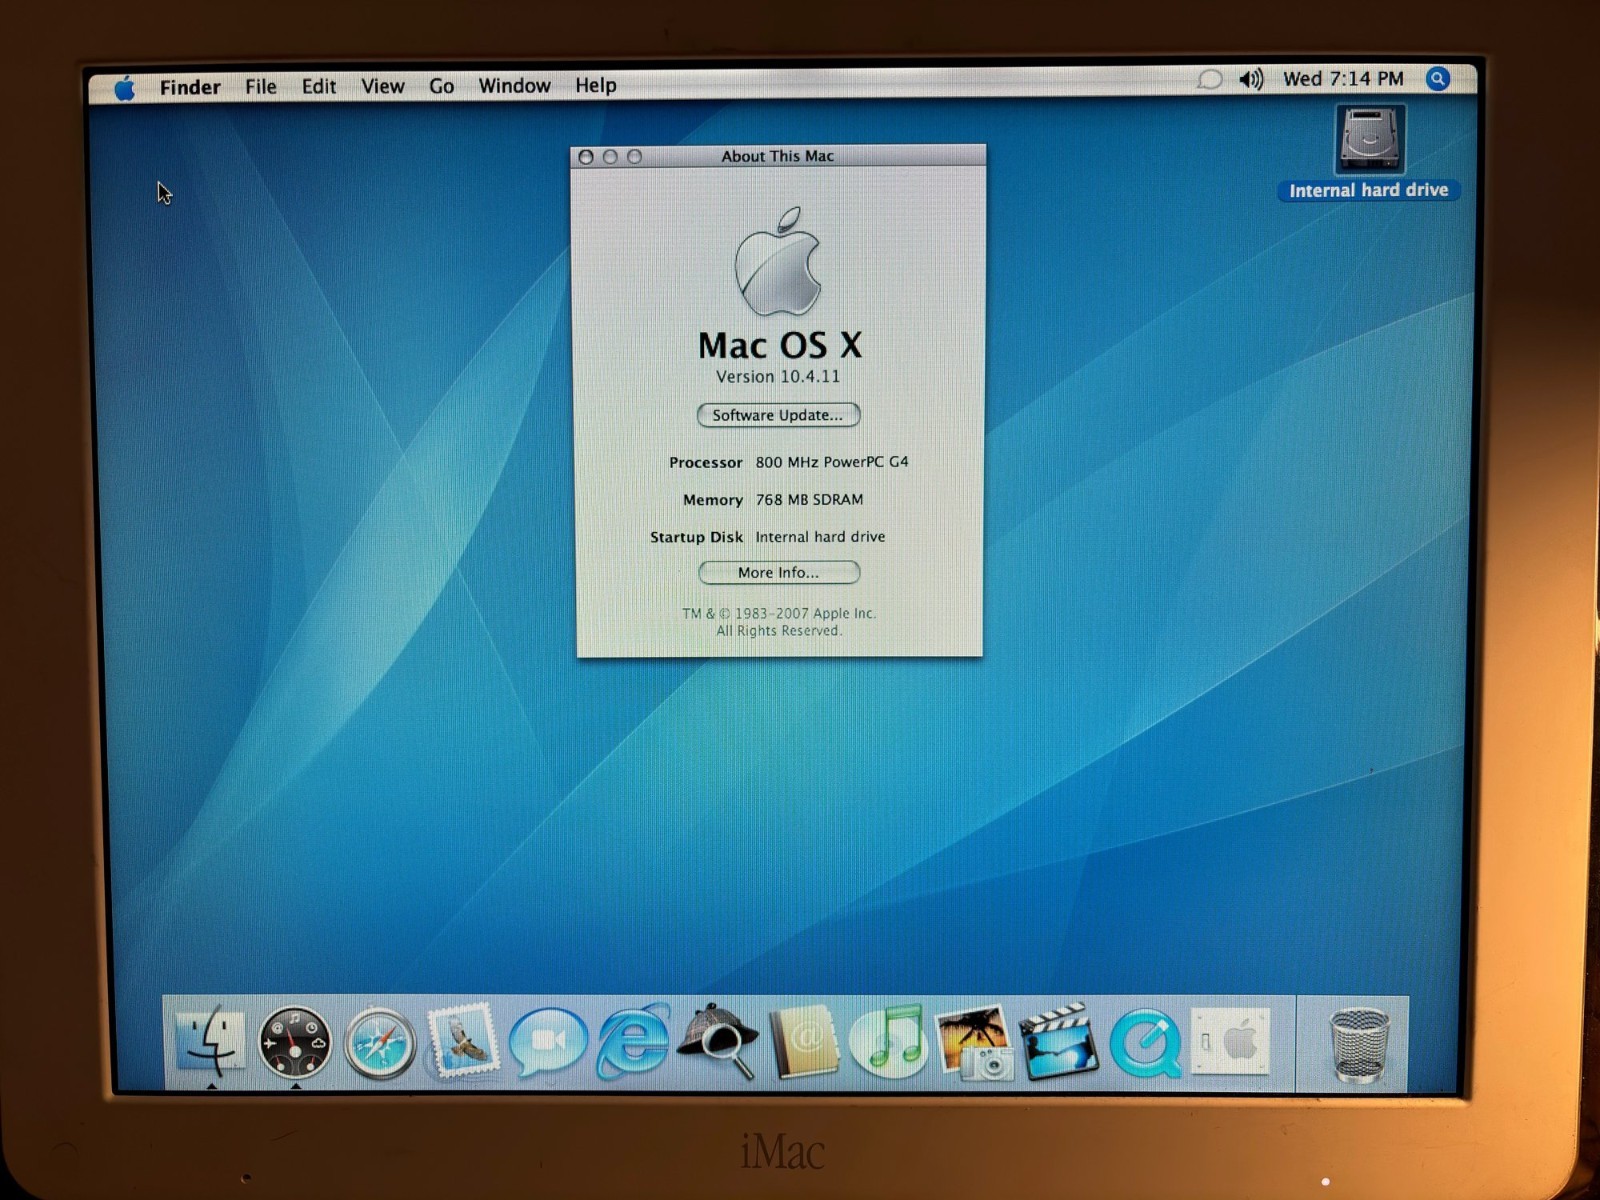
Task: Click the More Info... button
Action: click(778, 572)
